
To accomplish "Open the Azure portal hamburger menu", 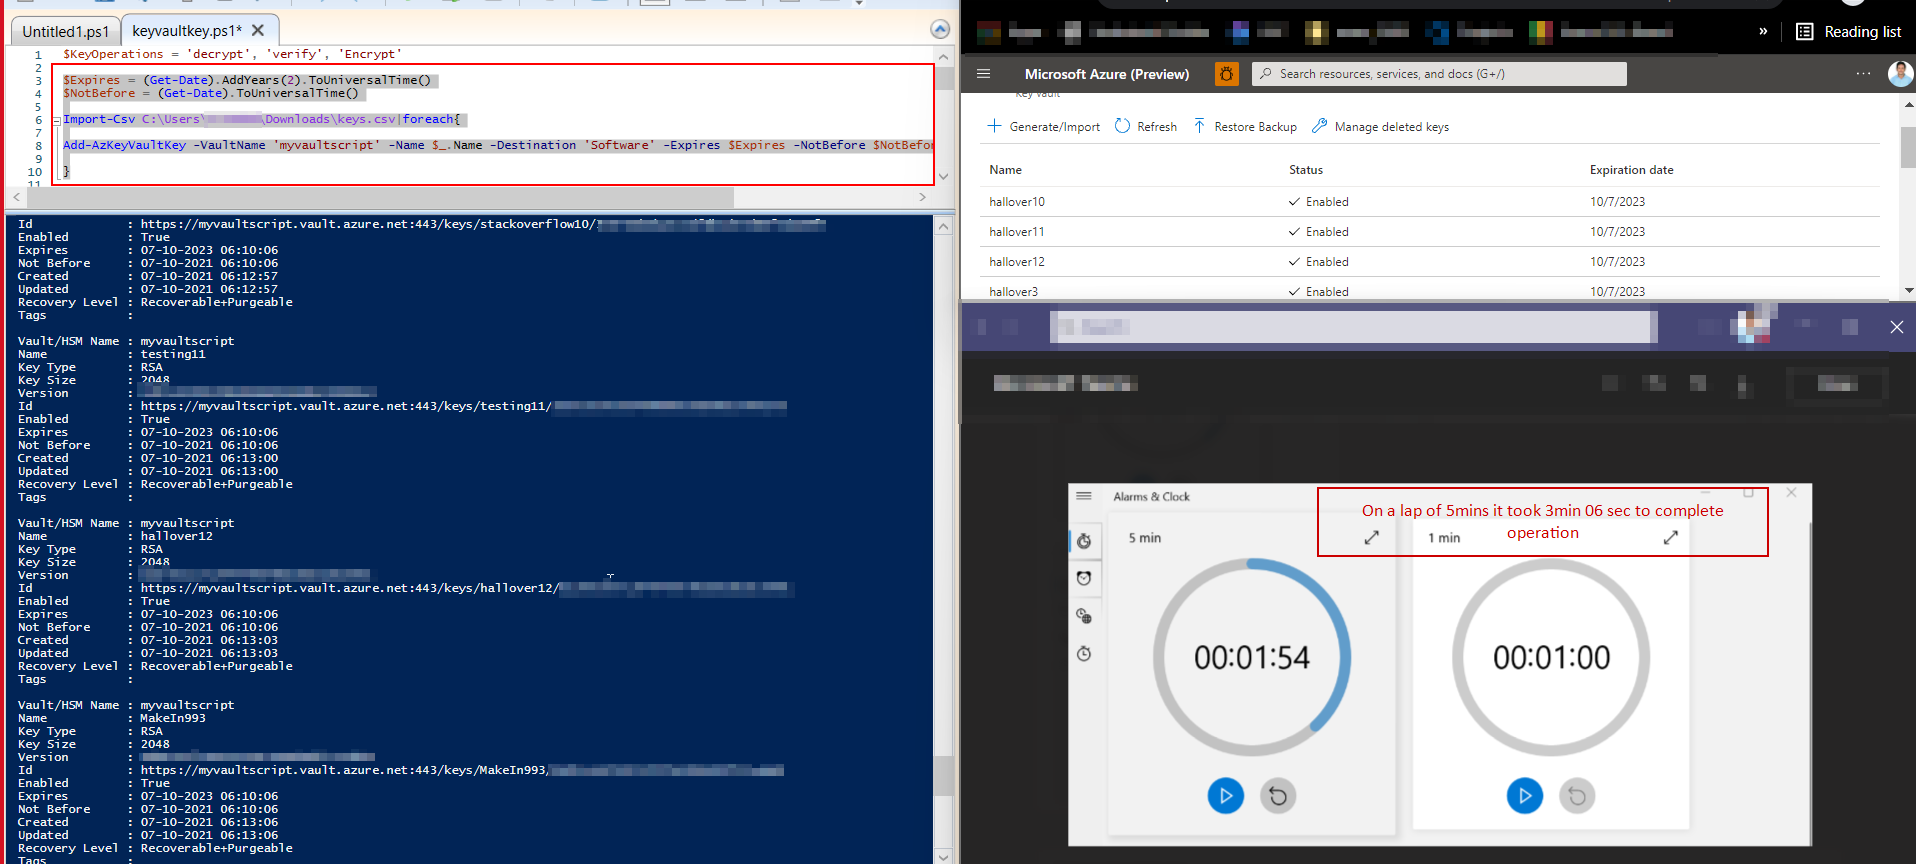I will (983, 74).
